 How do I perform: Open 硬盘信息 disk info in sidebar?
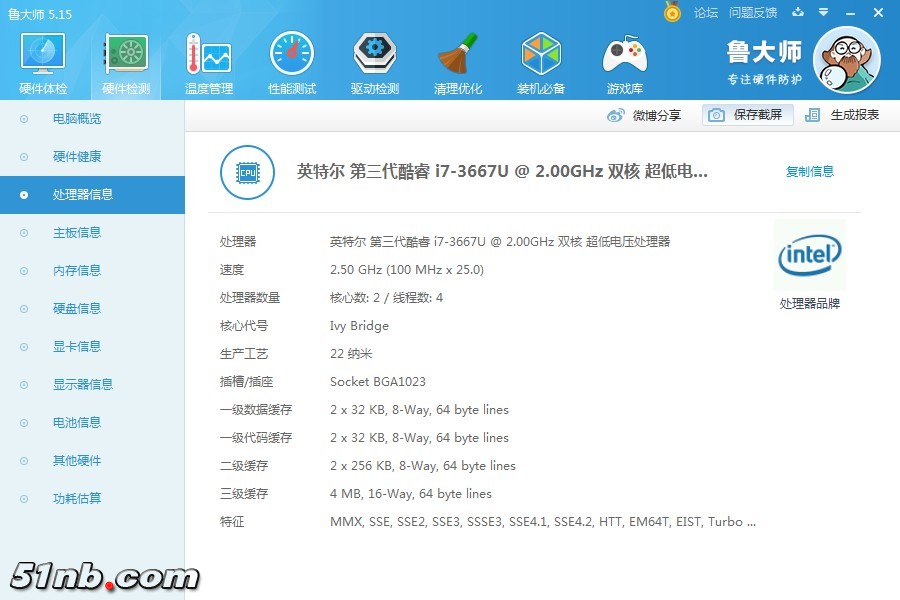point(76,309)
